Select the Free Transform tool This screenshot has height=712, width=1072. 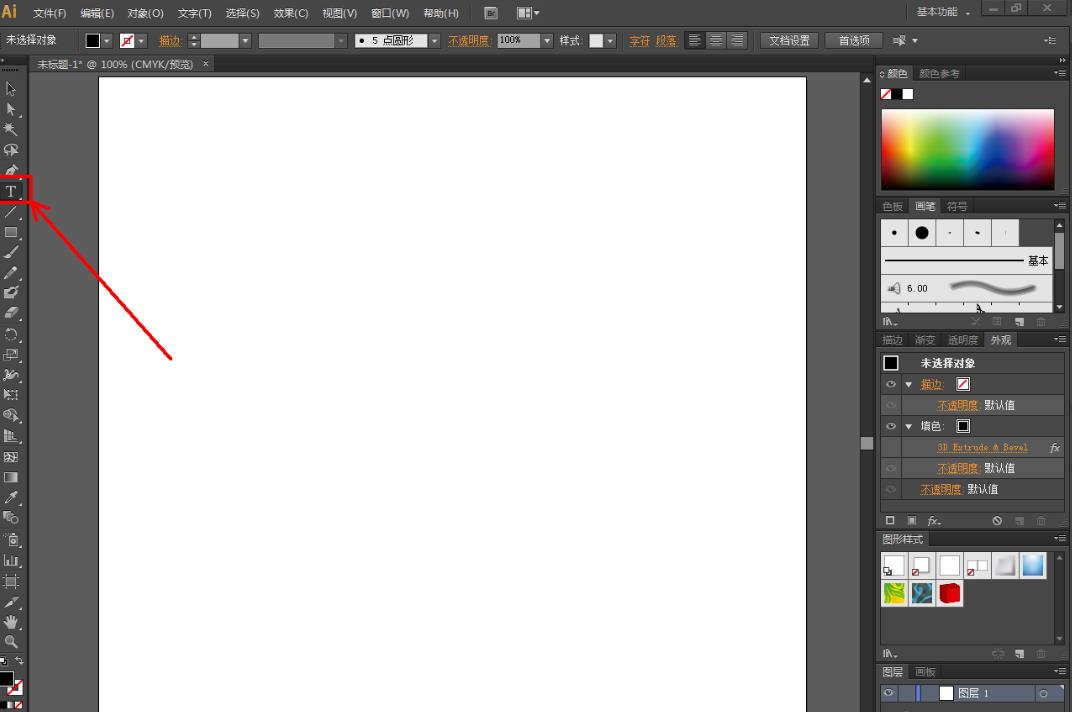click(10, 395)
